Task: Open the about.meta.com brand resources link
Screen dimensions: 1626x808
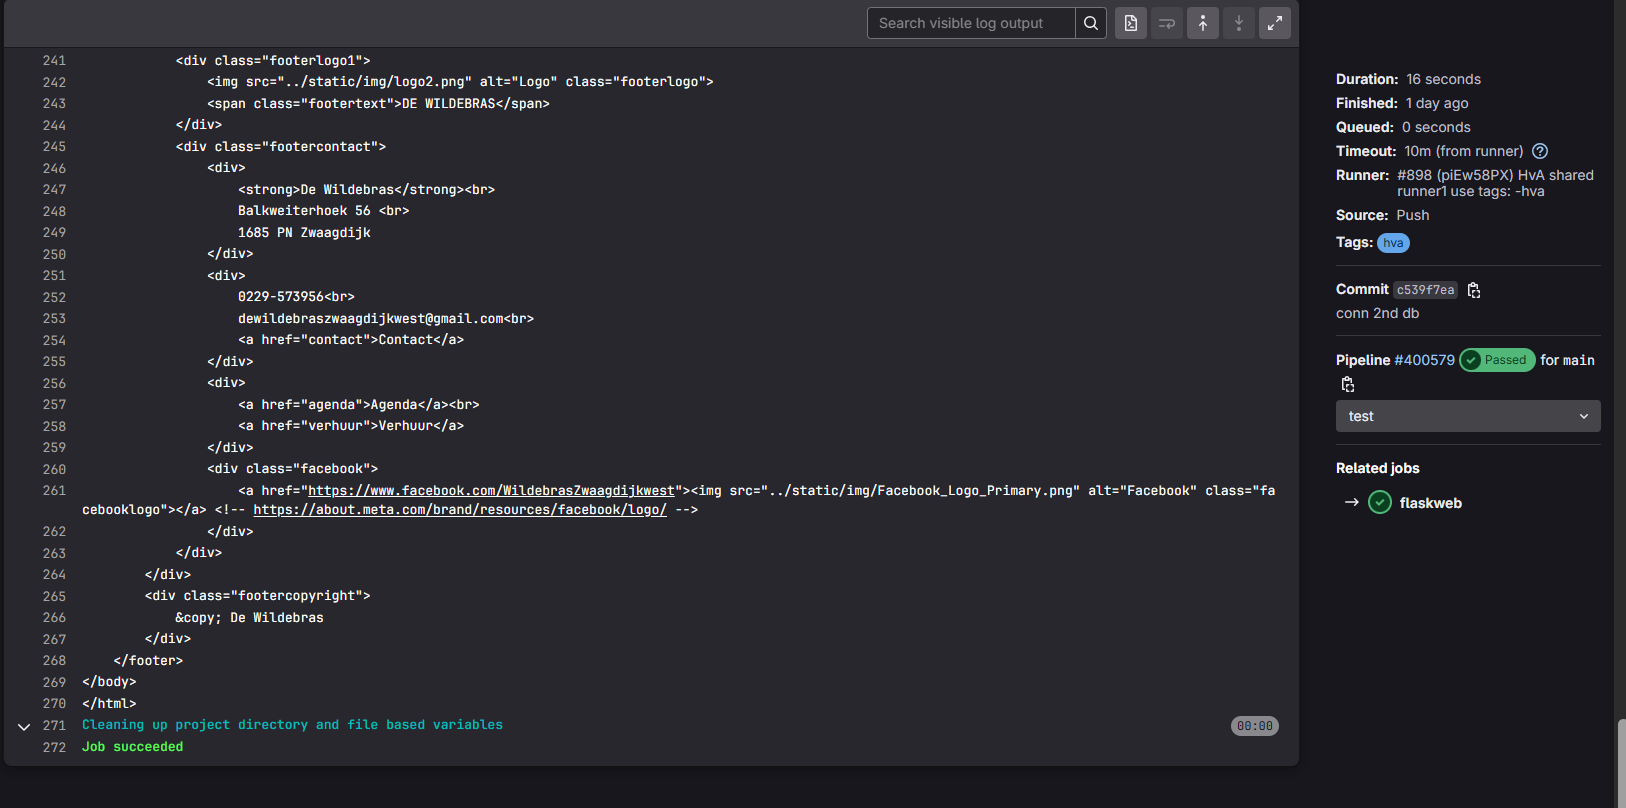Action: (459, 510)
